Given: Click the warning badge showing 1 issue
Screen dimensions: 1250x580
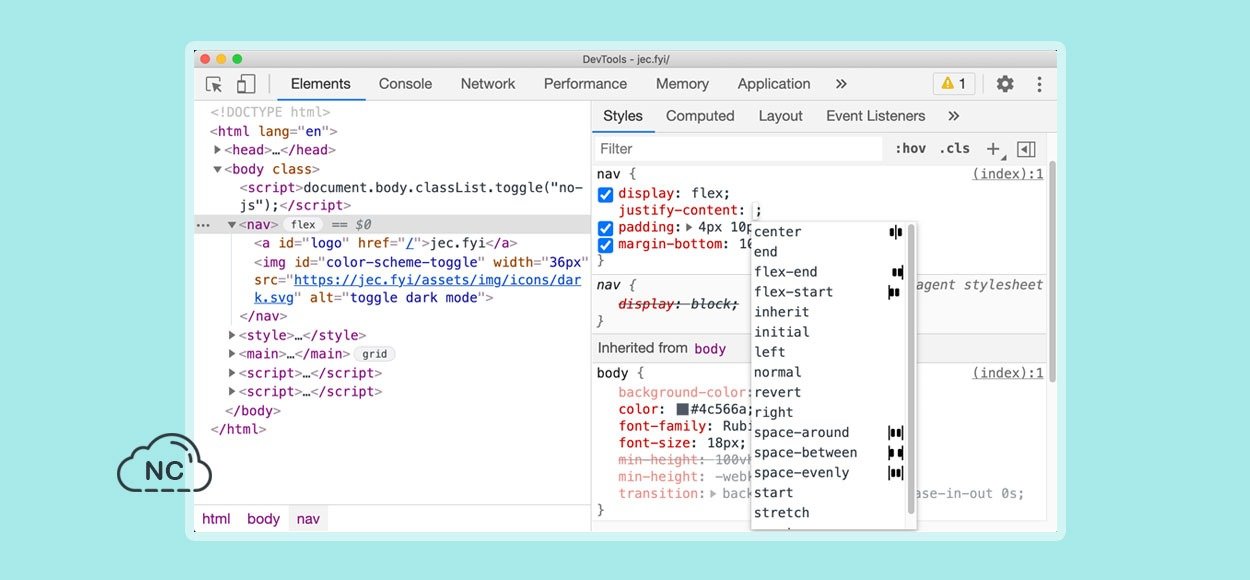Looking at the screenshot, I should click(954, 84).
